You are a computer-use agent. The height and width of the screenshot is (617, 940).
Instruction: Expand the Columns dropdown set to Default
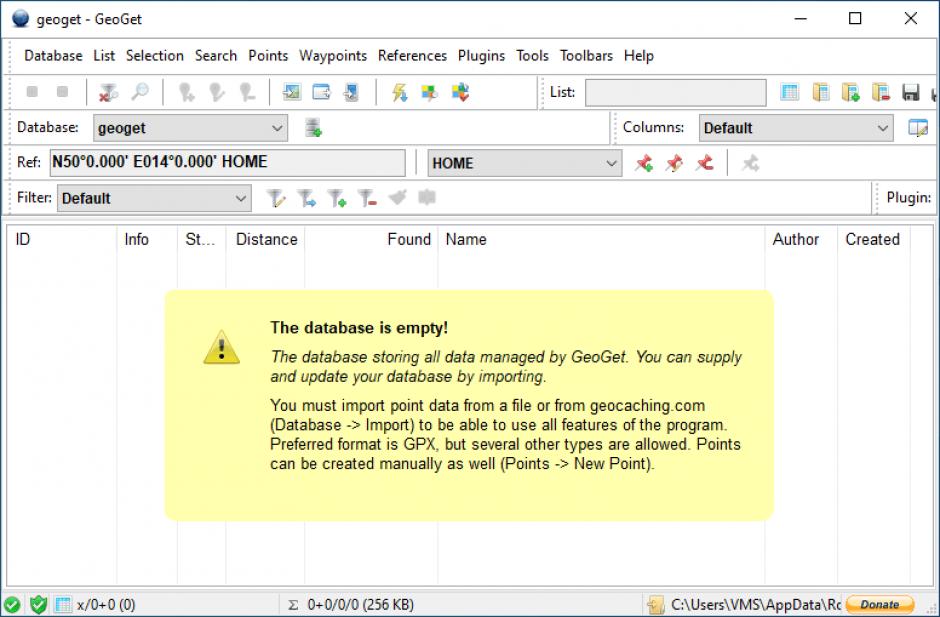(796, 128)
